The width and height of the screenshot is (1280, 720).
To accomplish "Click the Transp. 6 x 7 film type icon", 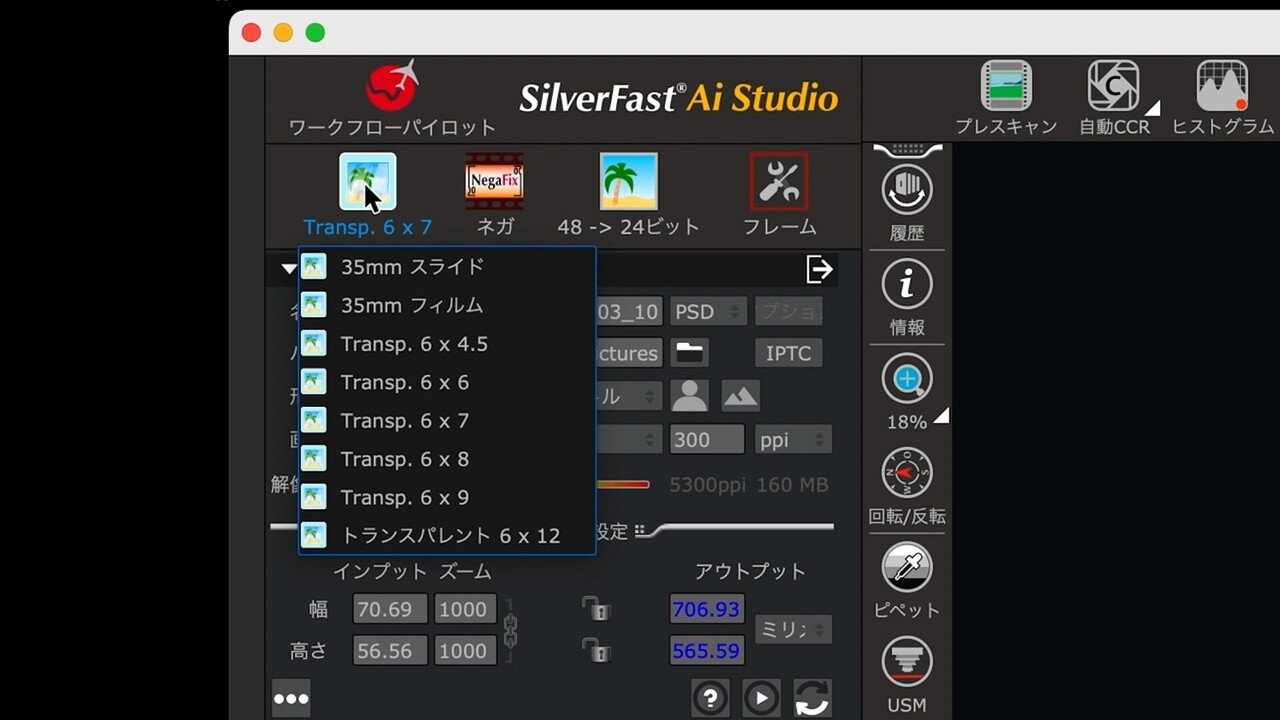I will [367, 181].
